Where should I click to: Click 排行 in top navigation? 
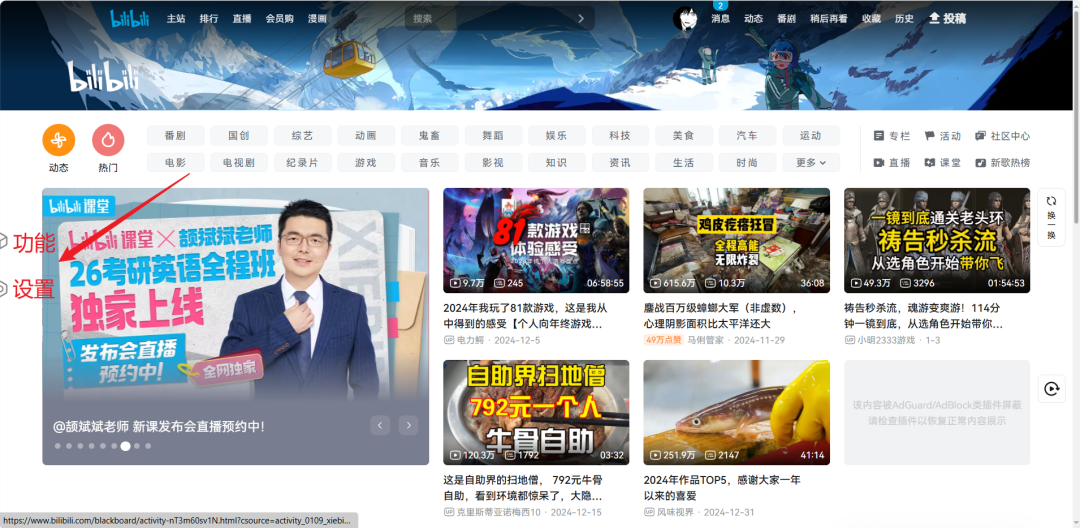point(209,19)
